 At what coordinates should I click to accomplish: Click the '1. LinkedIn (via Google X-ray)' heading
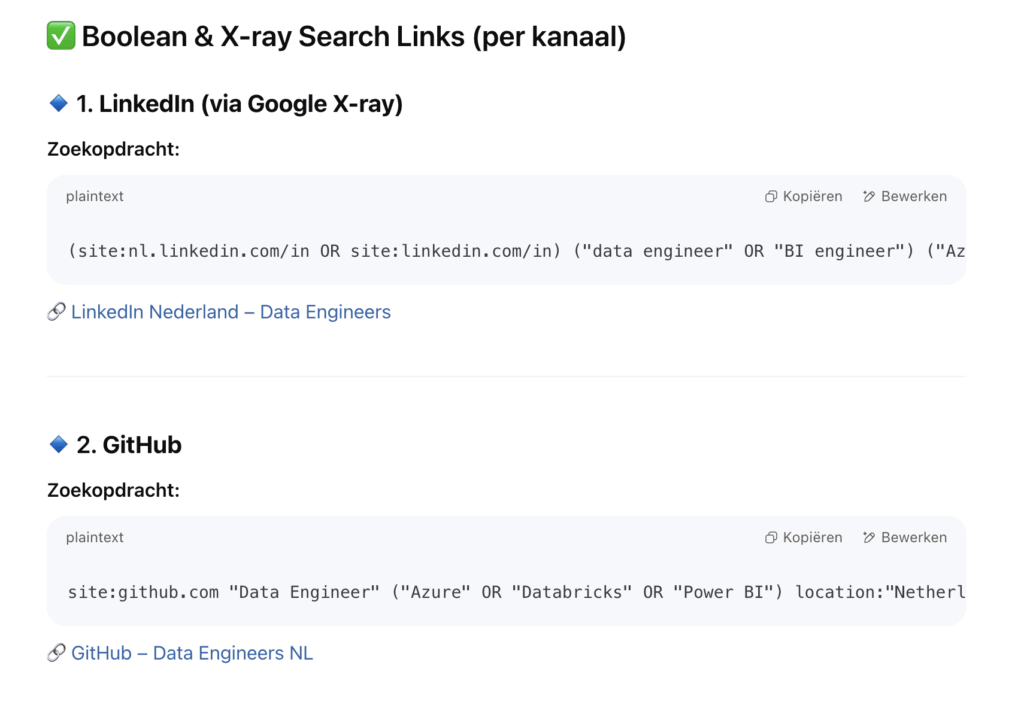click(239, 103)
